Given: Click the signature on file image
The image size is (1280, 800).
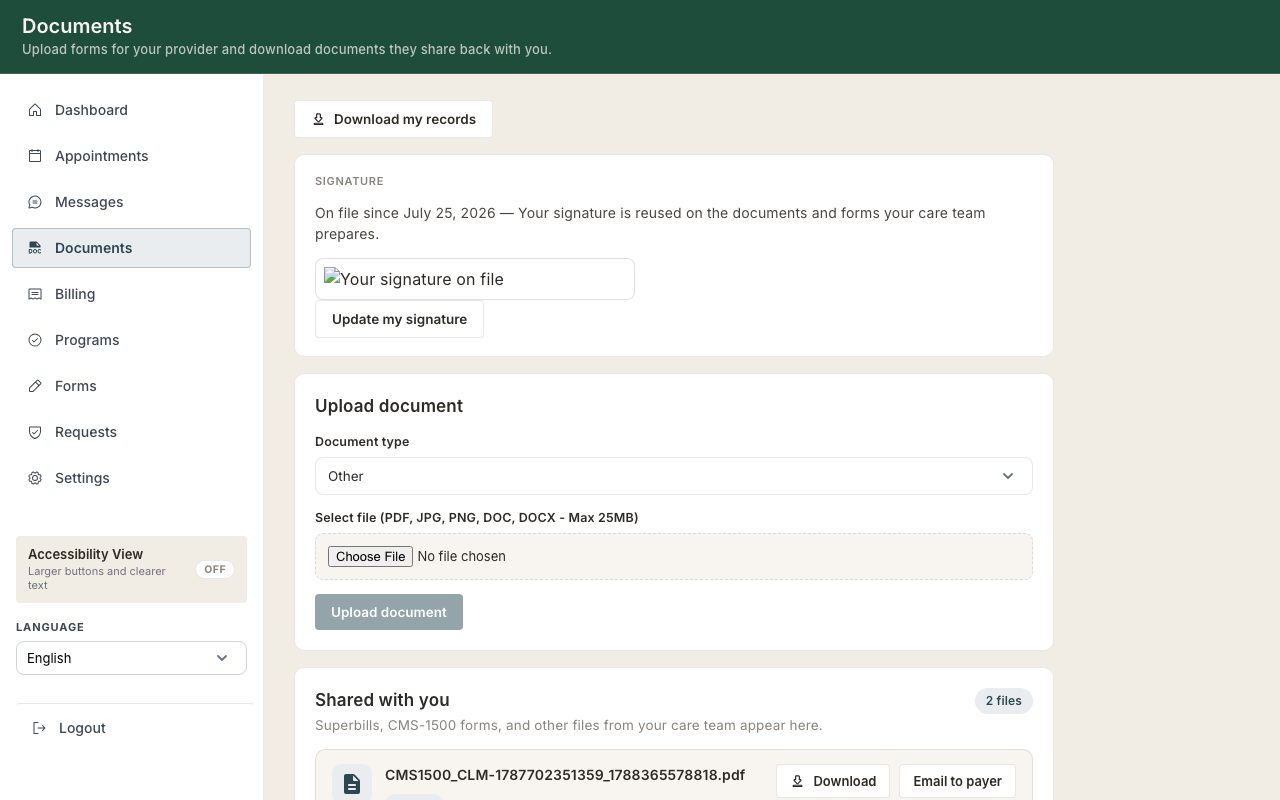Looking at the screenshot, I should [x=475, y=279].
